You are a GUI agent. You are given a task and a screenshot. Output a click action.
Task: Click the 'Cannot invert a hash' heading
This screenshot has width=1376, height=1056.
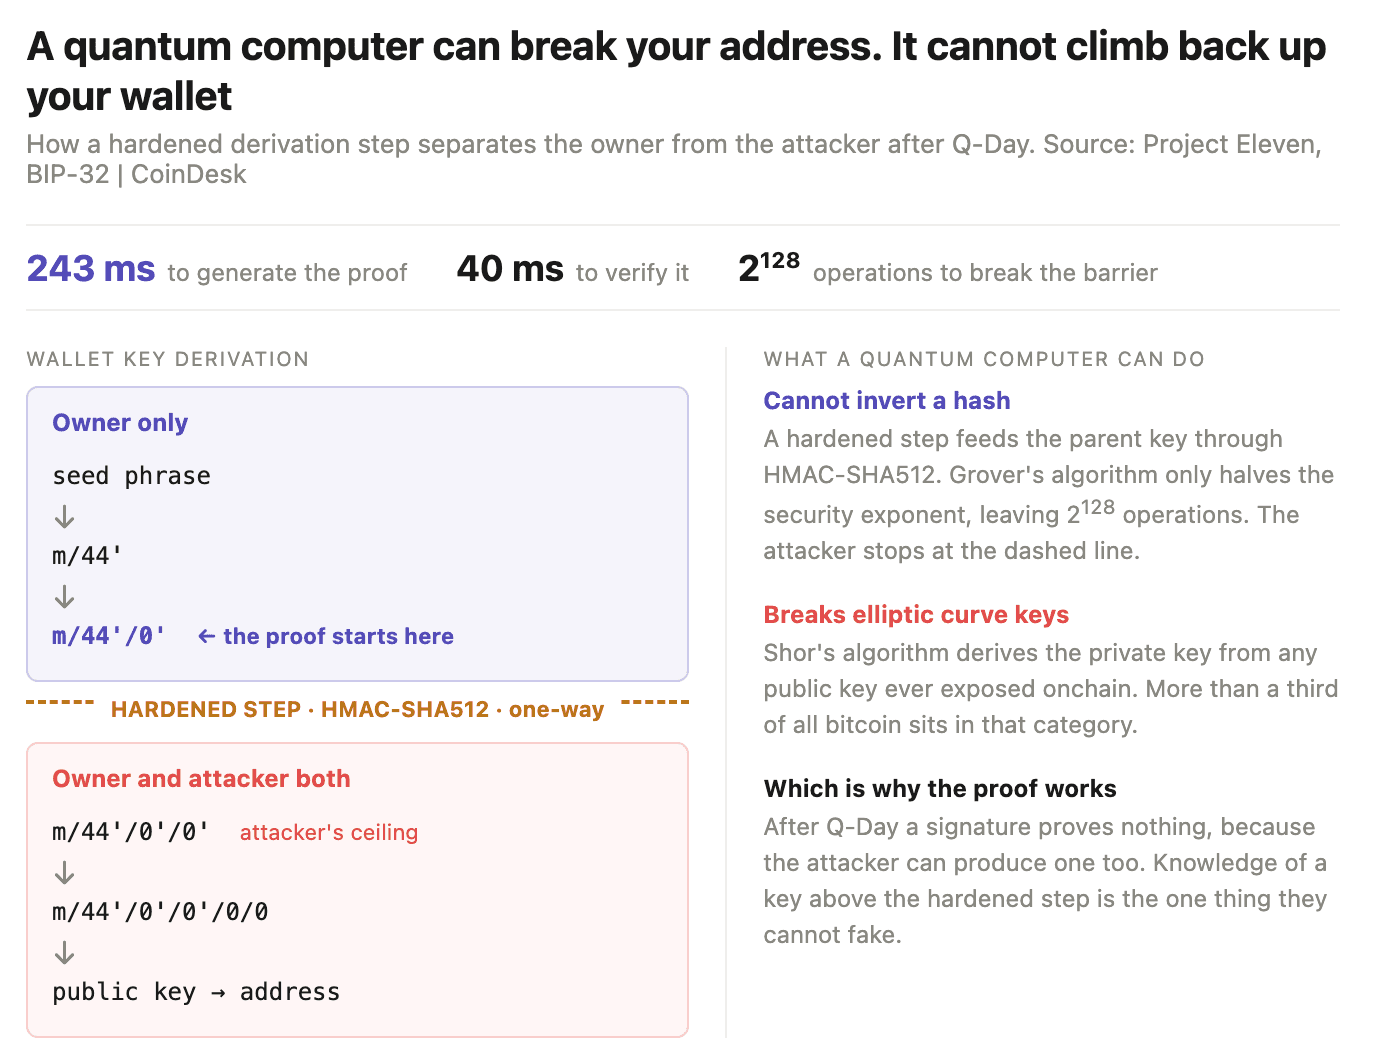click(x=886, y=400)
